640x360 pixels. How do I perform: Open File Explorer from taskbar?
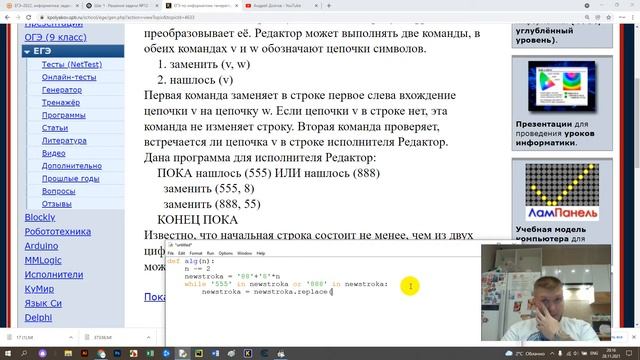(68, 353)
